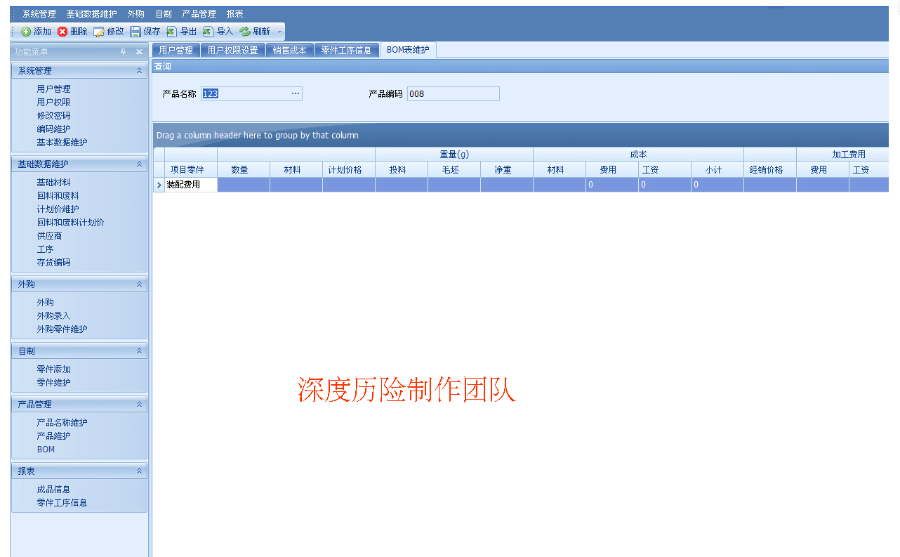Switch to the 用户权限设置 tab
The height and width of the screenshot is (557, 900).
(x=232, y=51)
